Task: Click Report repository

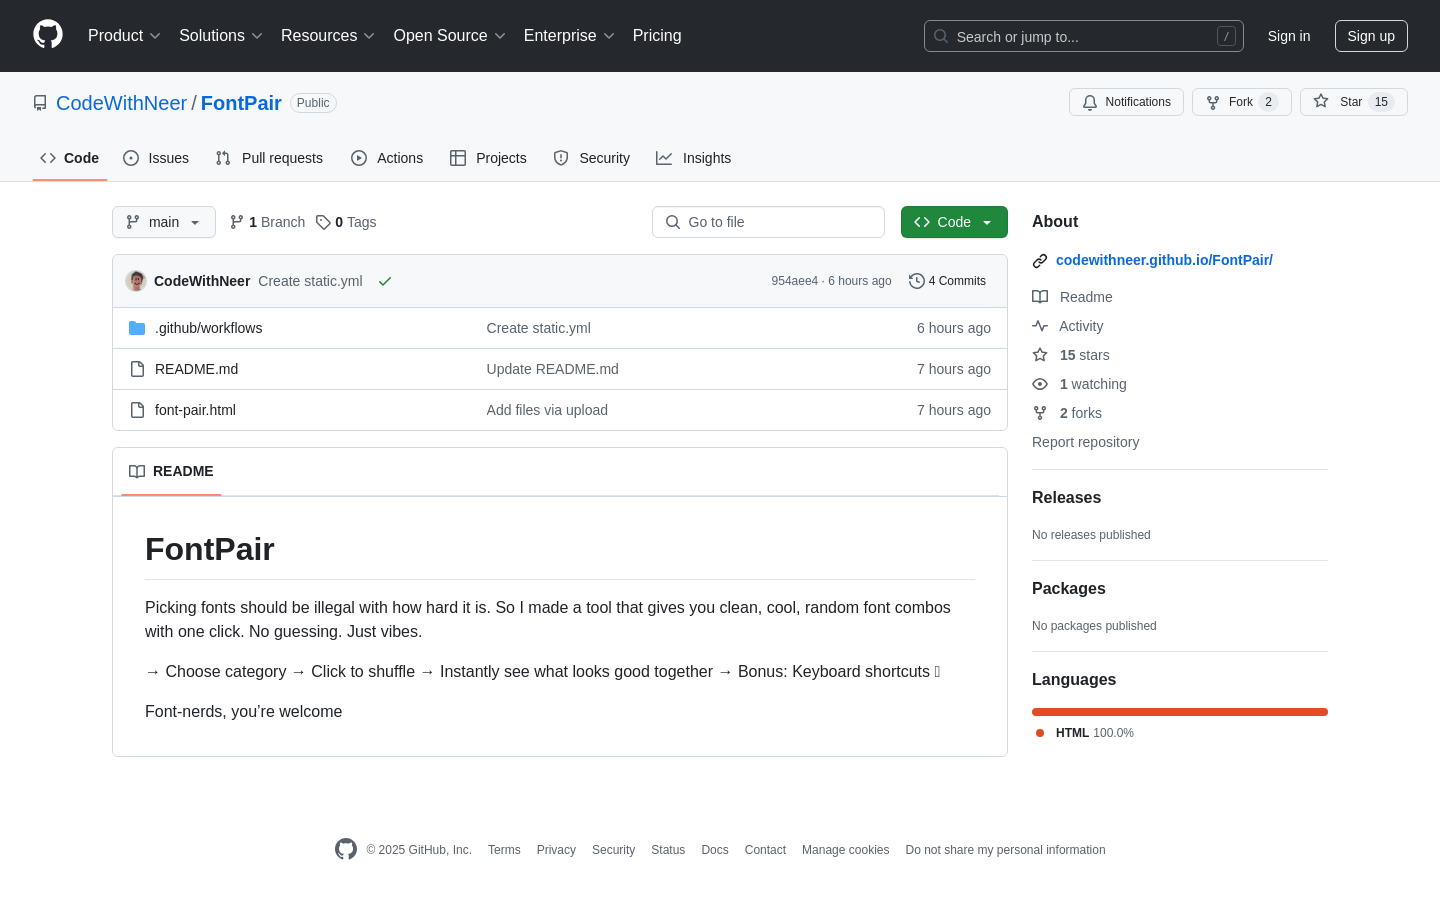Action: (x=1085, y=442)
